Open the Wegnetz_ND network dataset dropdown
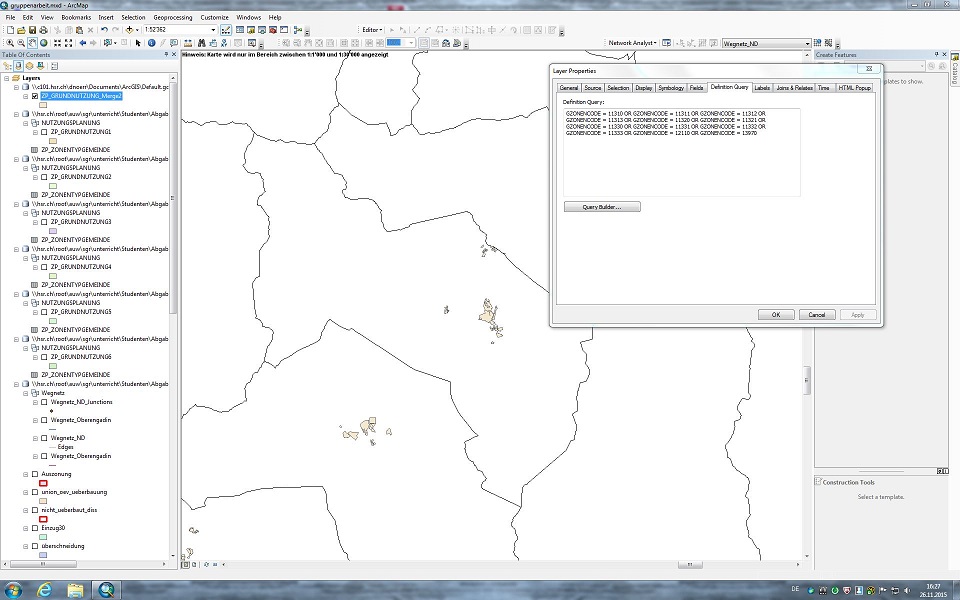 pos(807,44)
